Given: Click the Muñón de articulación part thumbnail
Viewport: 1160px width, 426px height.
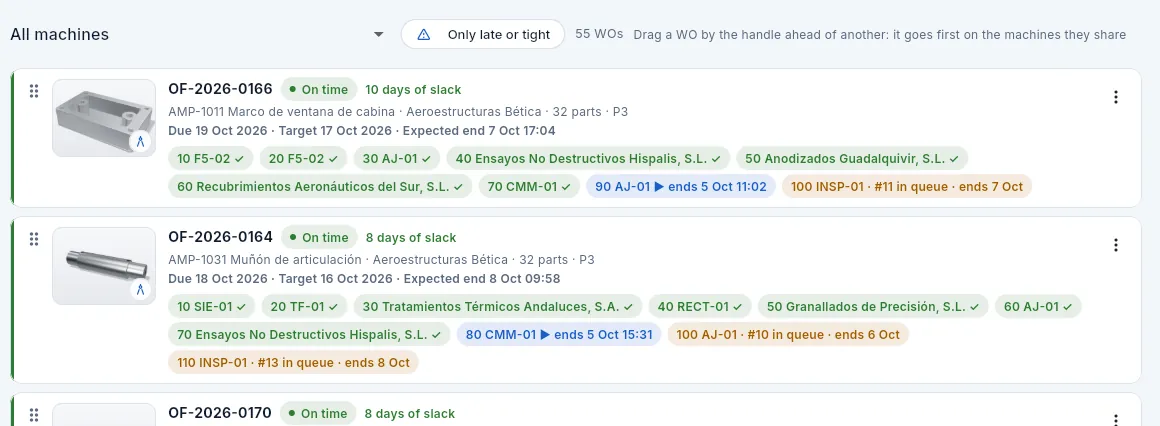Looking at the screenshot, I should coord(104,266).
